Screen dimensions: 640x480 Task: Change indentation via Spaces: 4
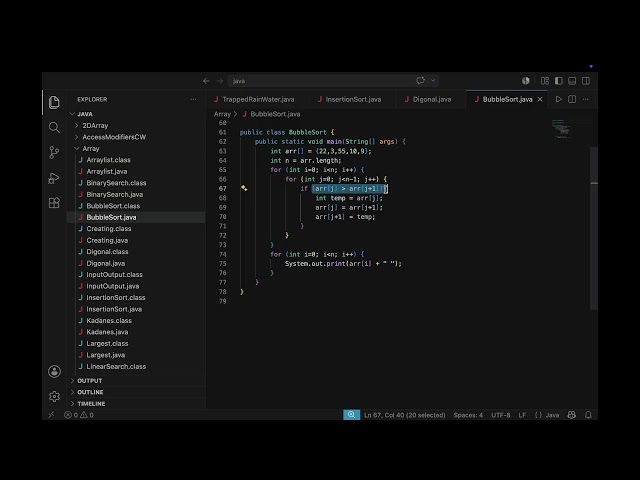[468, 415]
